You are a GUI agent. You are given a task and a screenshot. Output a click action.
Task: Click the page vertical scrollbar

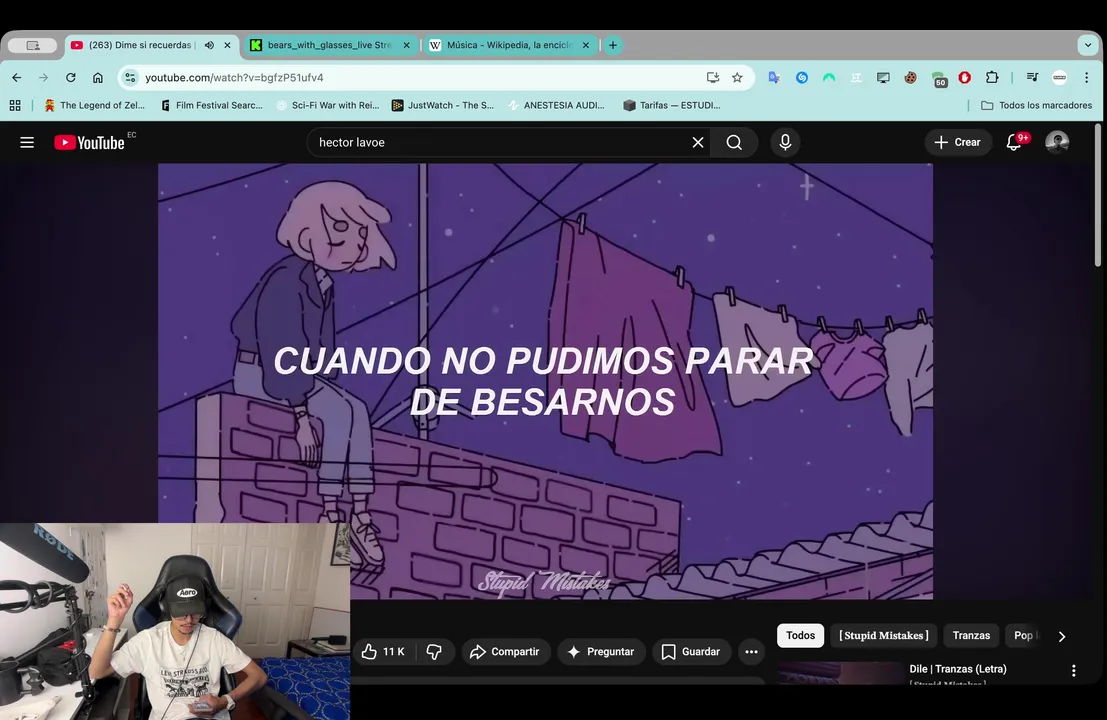click(1098, 196)
